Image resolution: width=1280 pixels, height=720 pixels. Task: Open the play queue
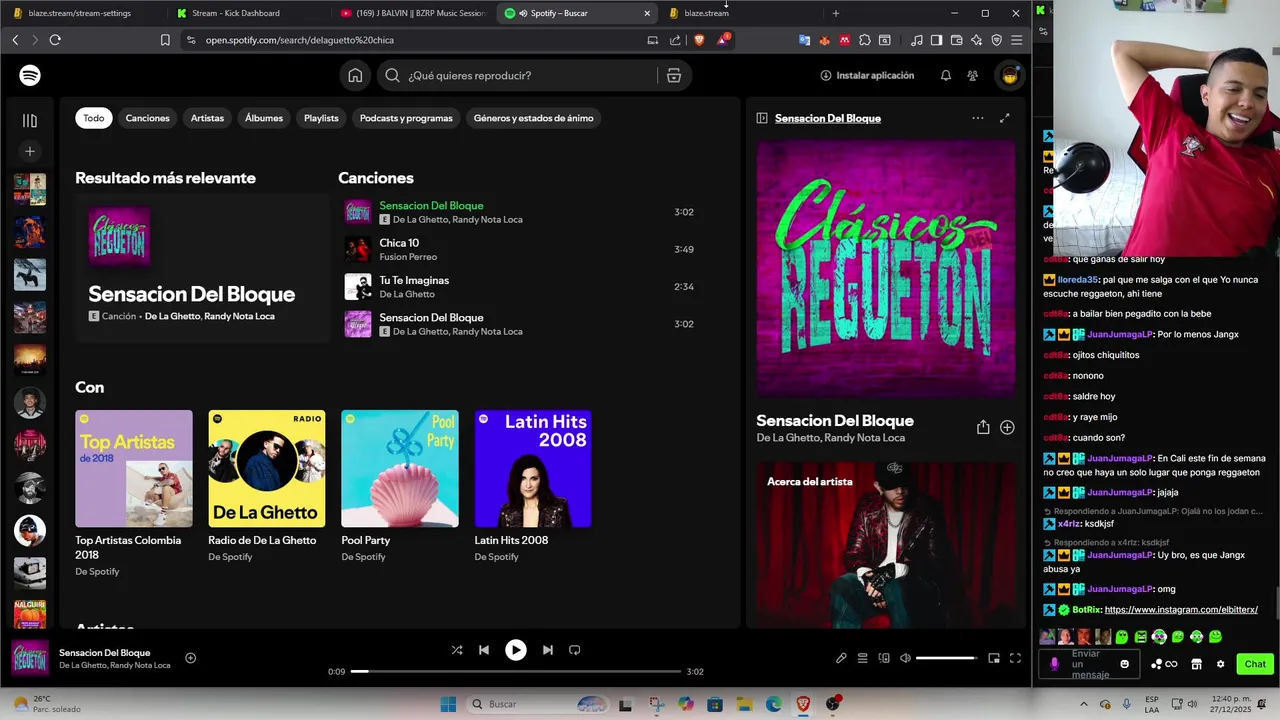tap(862, 658)
